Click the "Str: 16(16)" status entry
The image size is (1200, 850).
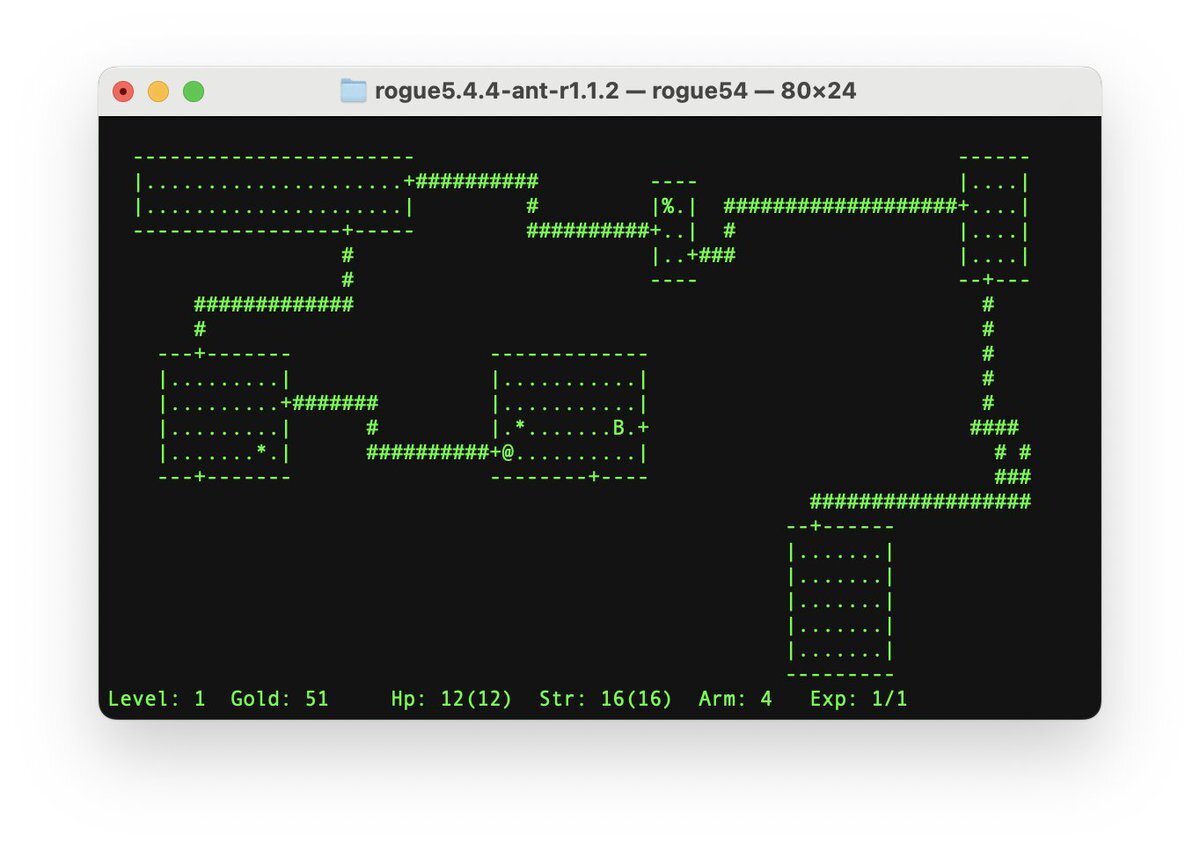tap(605, 698)
